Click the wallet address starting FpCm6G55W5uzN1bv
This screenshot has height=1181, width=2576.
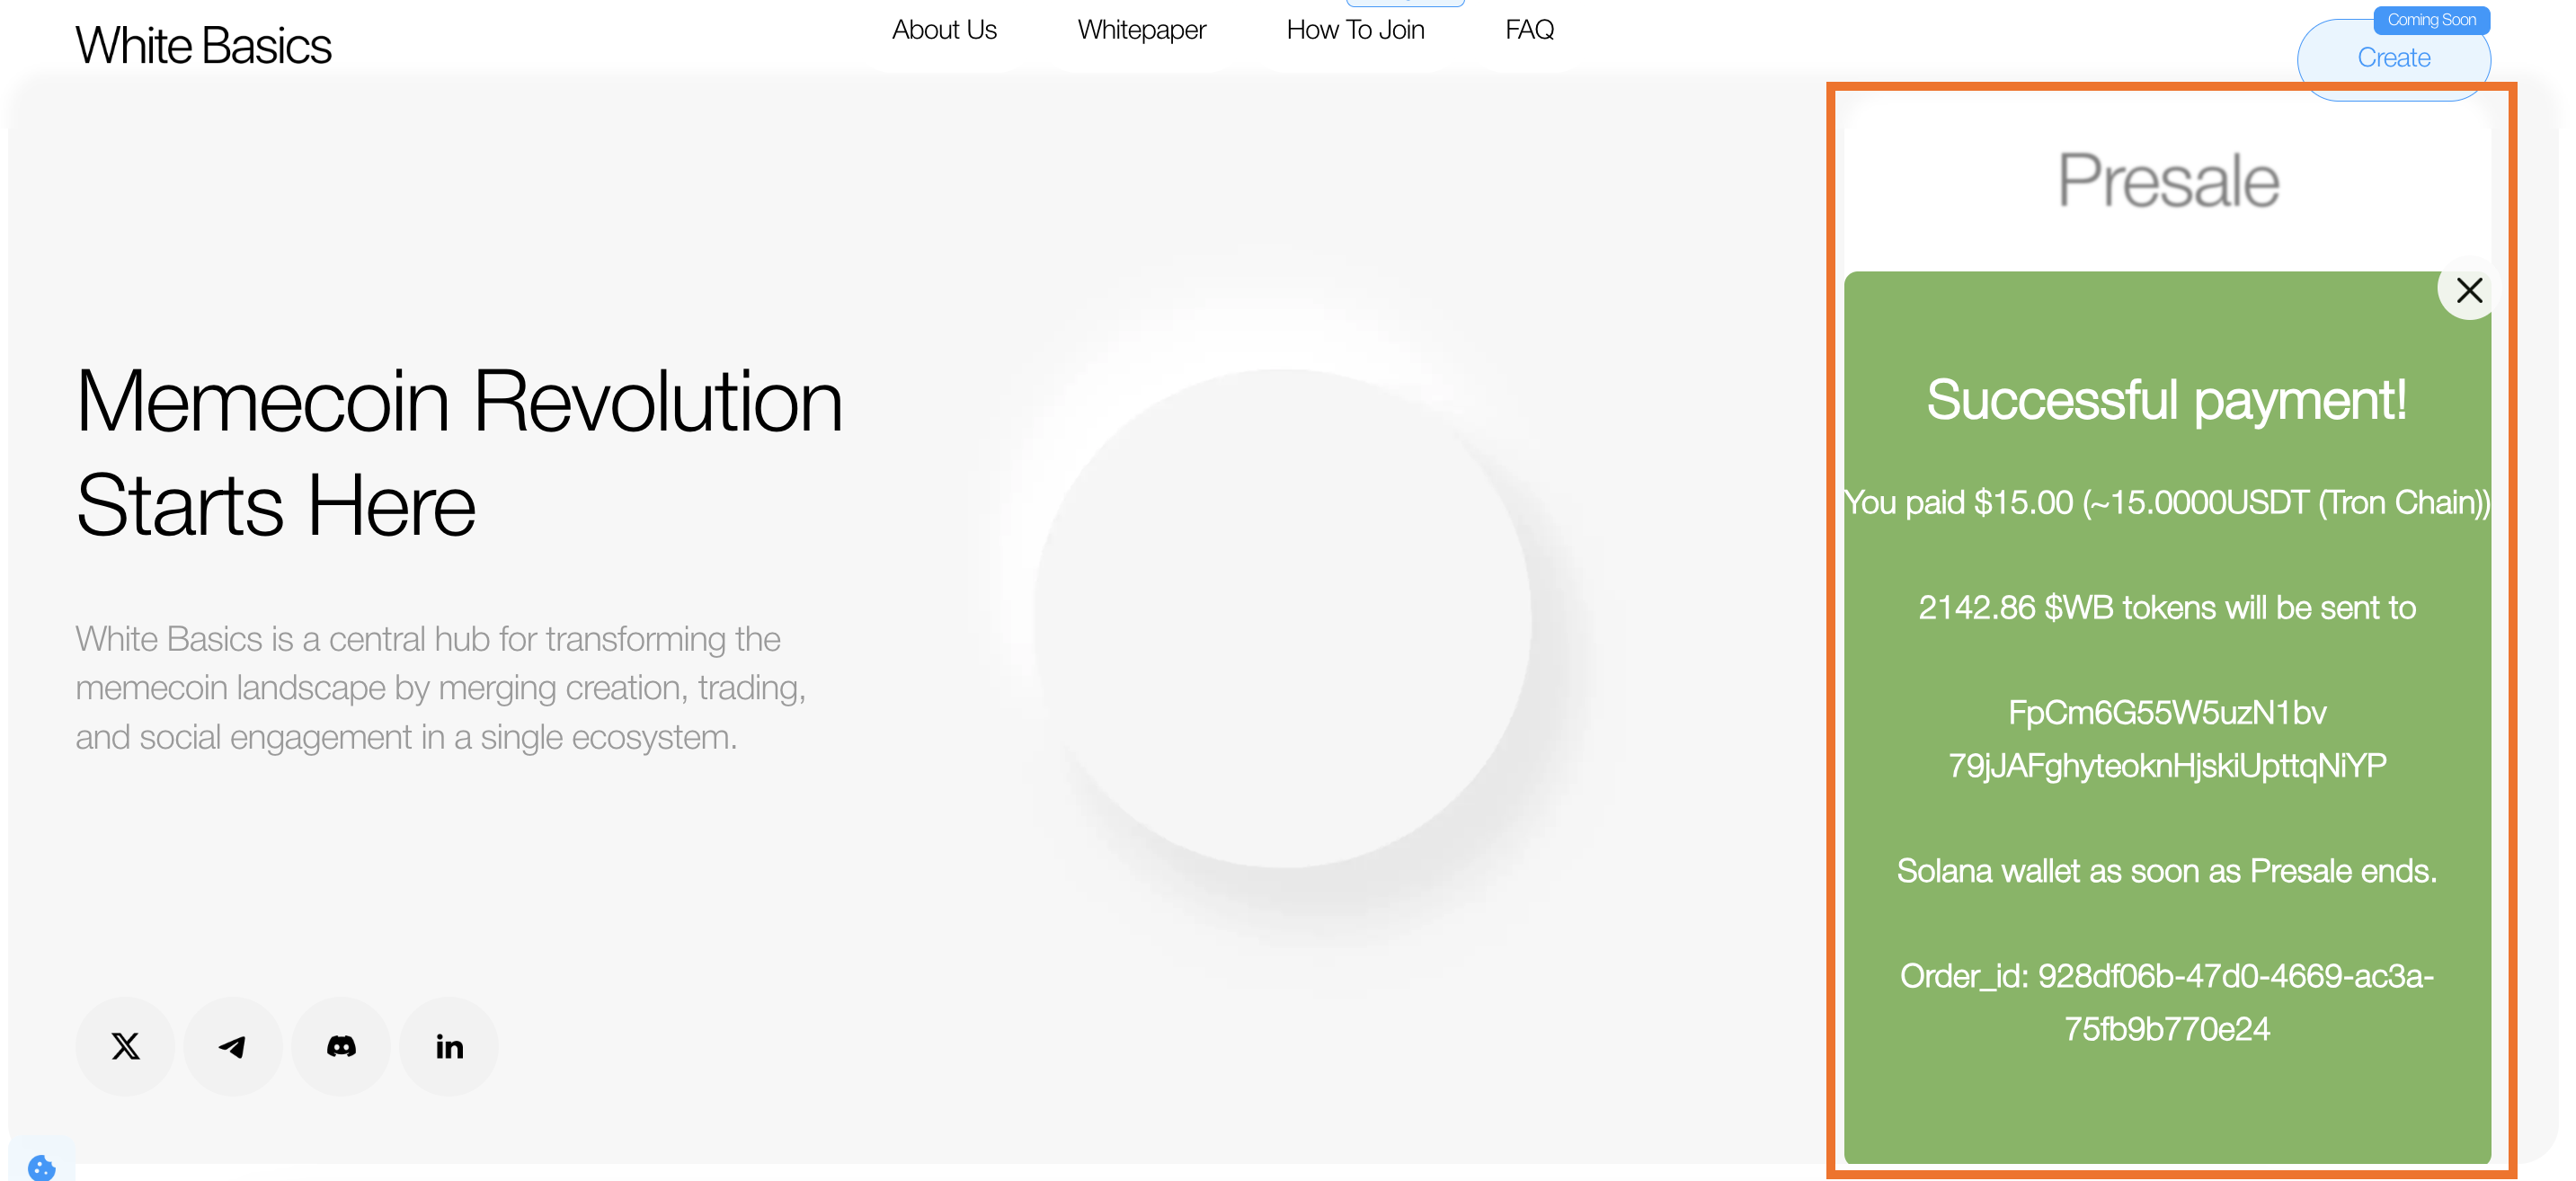2167,738
